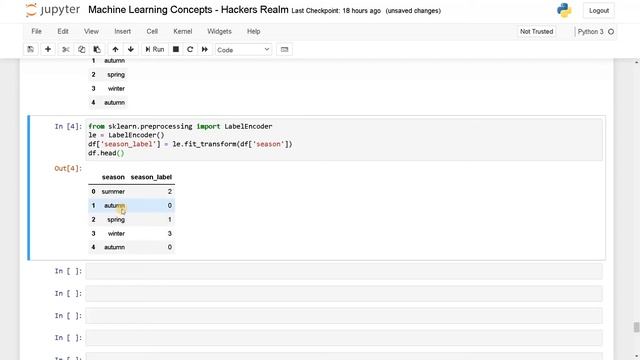Rename notebook title Machine Learning Concepts
640x360 pixels.
point(188,10)
